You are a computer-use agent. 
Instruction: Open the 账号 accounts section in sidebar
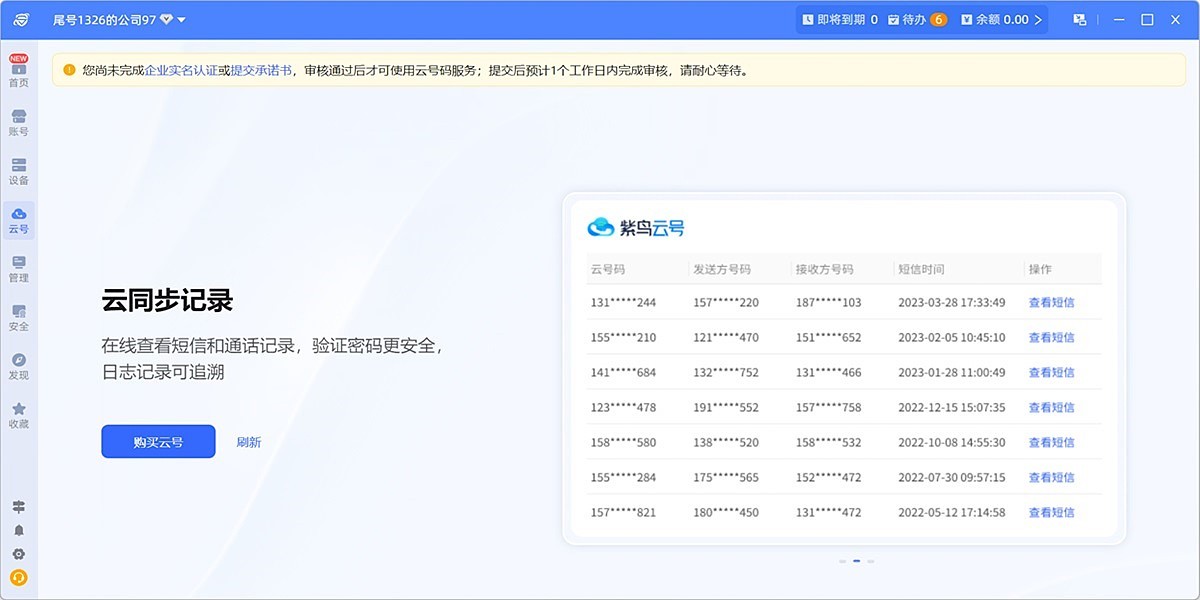pyautogui.click(x=18, y=122)
